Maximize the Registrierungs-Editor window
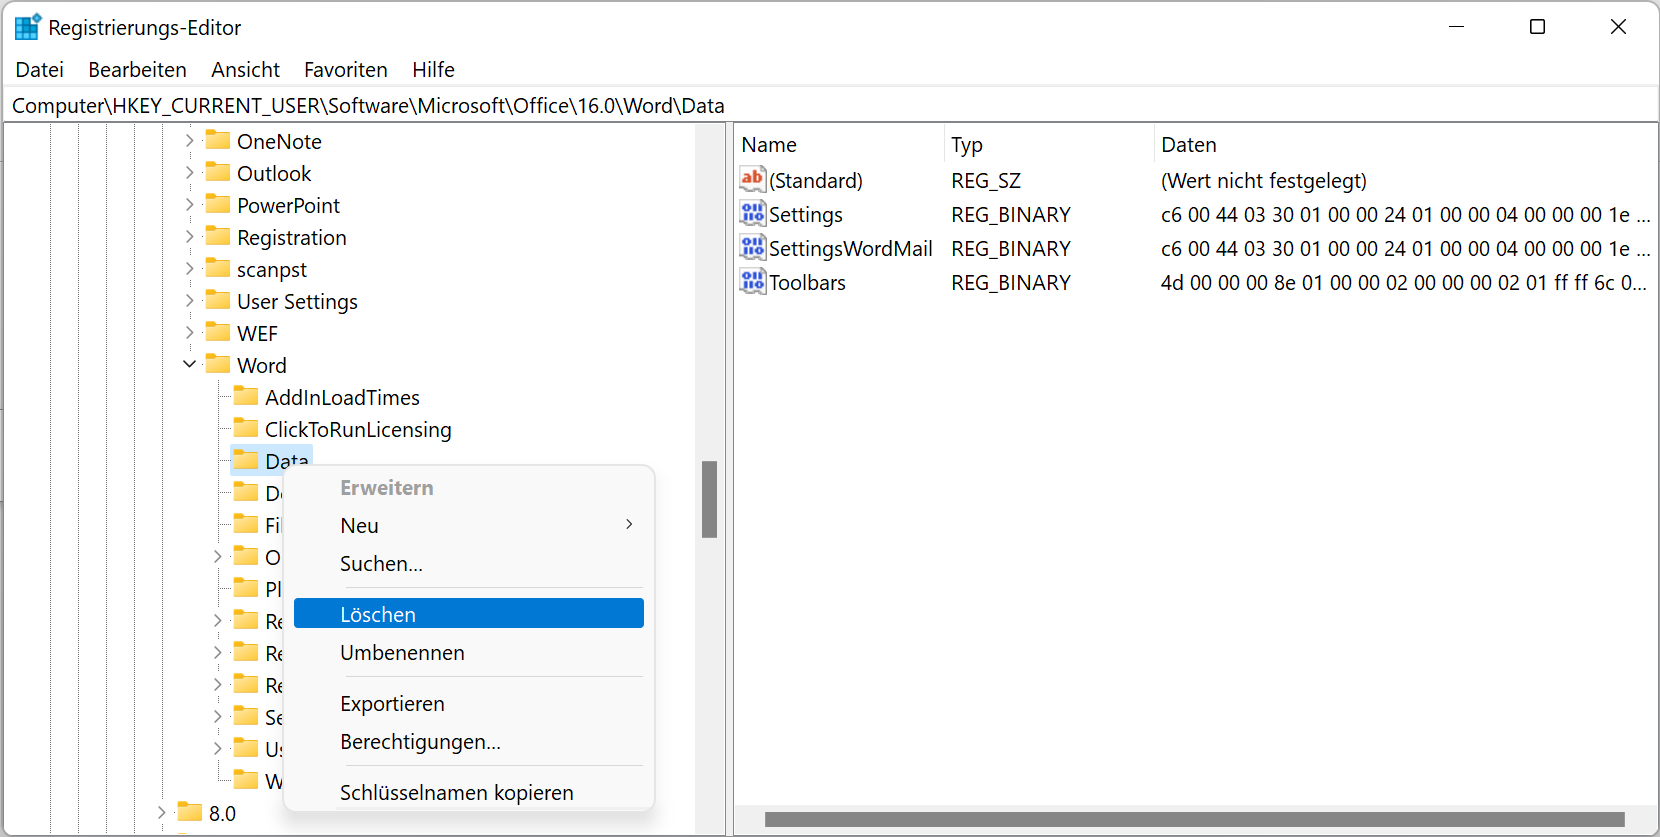 click(x=1538, y=27)
